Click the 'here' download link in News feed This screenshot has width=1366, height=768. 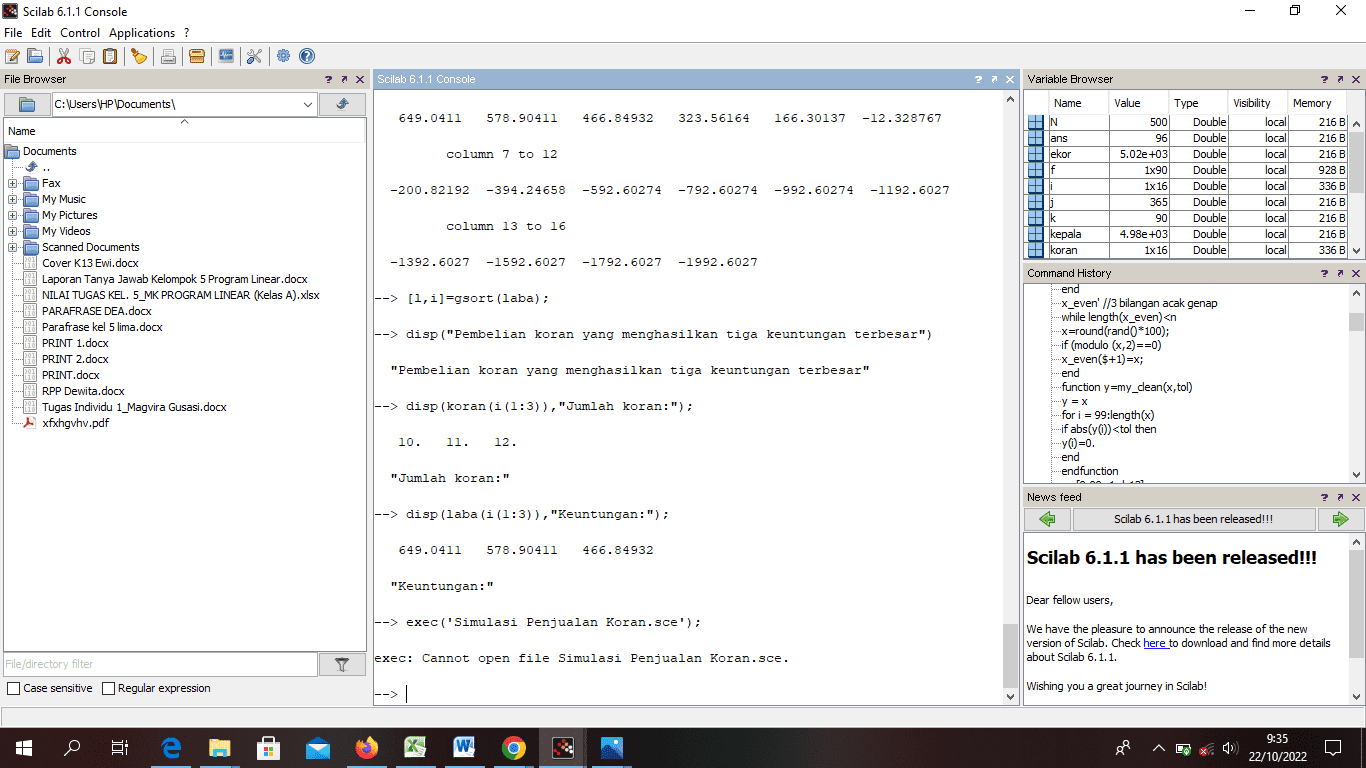(1155, 643)
